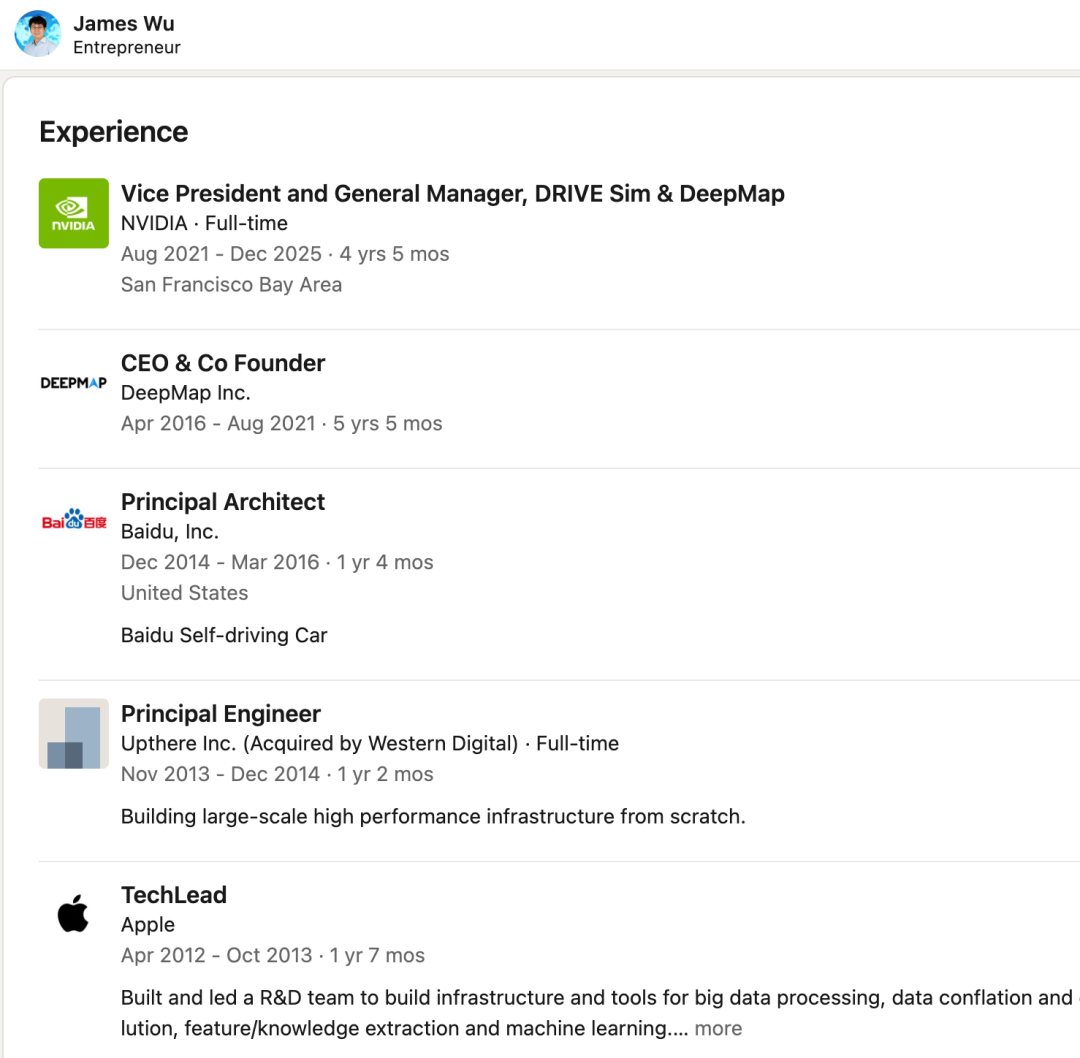Open the Principal Engineer position title
Viewport: 1080px width, 1058px height.
pyautogui.click(x=221, y=714)
